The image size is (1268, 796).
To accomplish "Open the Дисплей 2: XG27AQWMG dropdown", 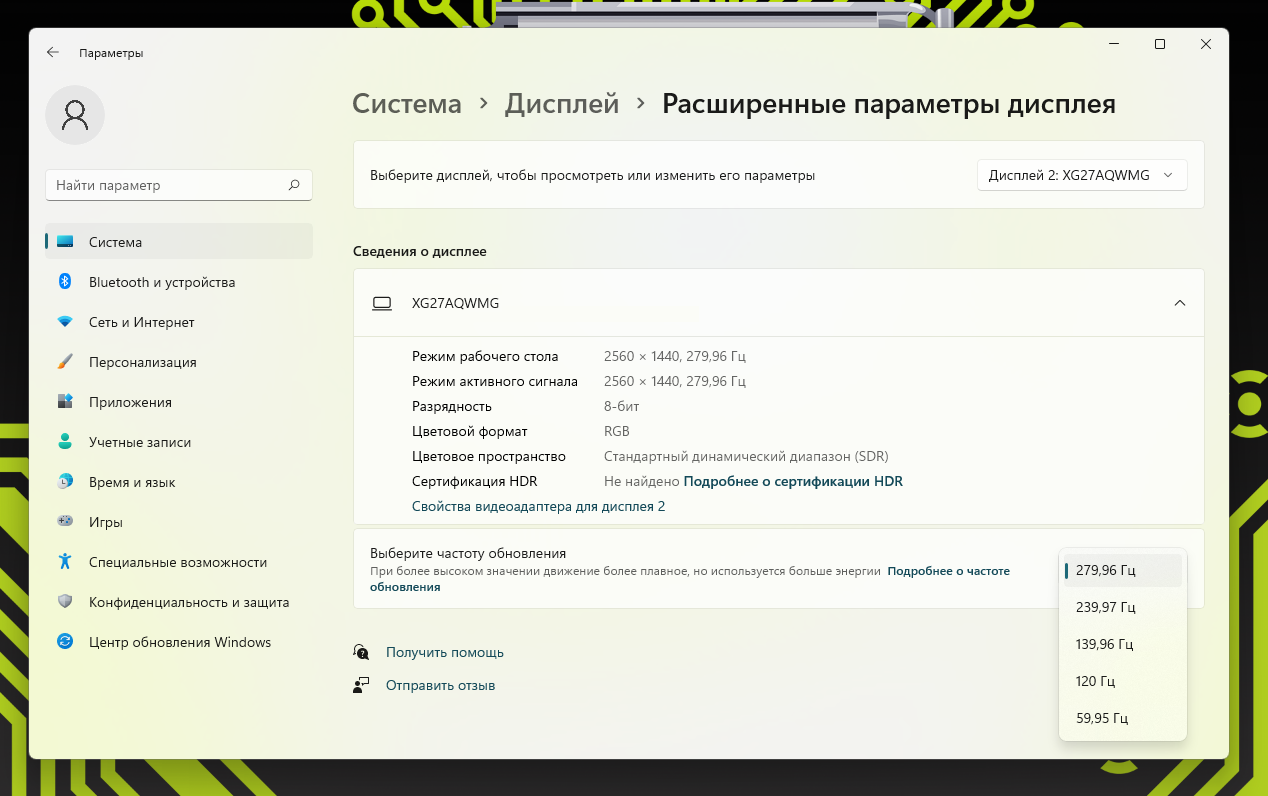I will pos(1081,175).
